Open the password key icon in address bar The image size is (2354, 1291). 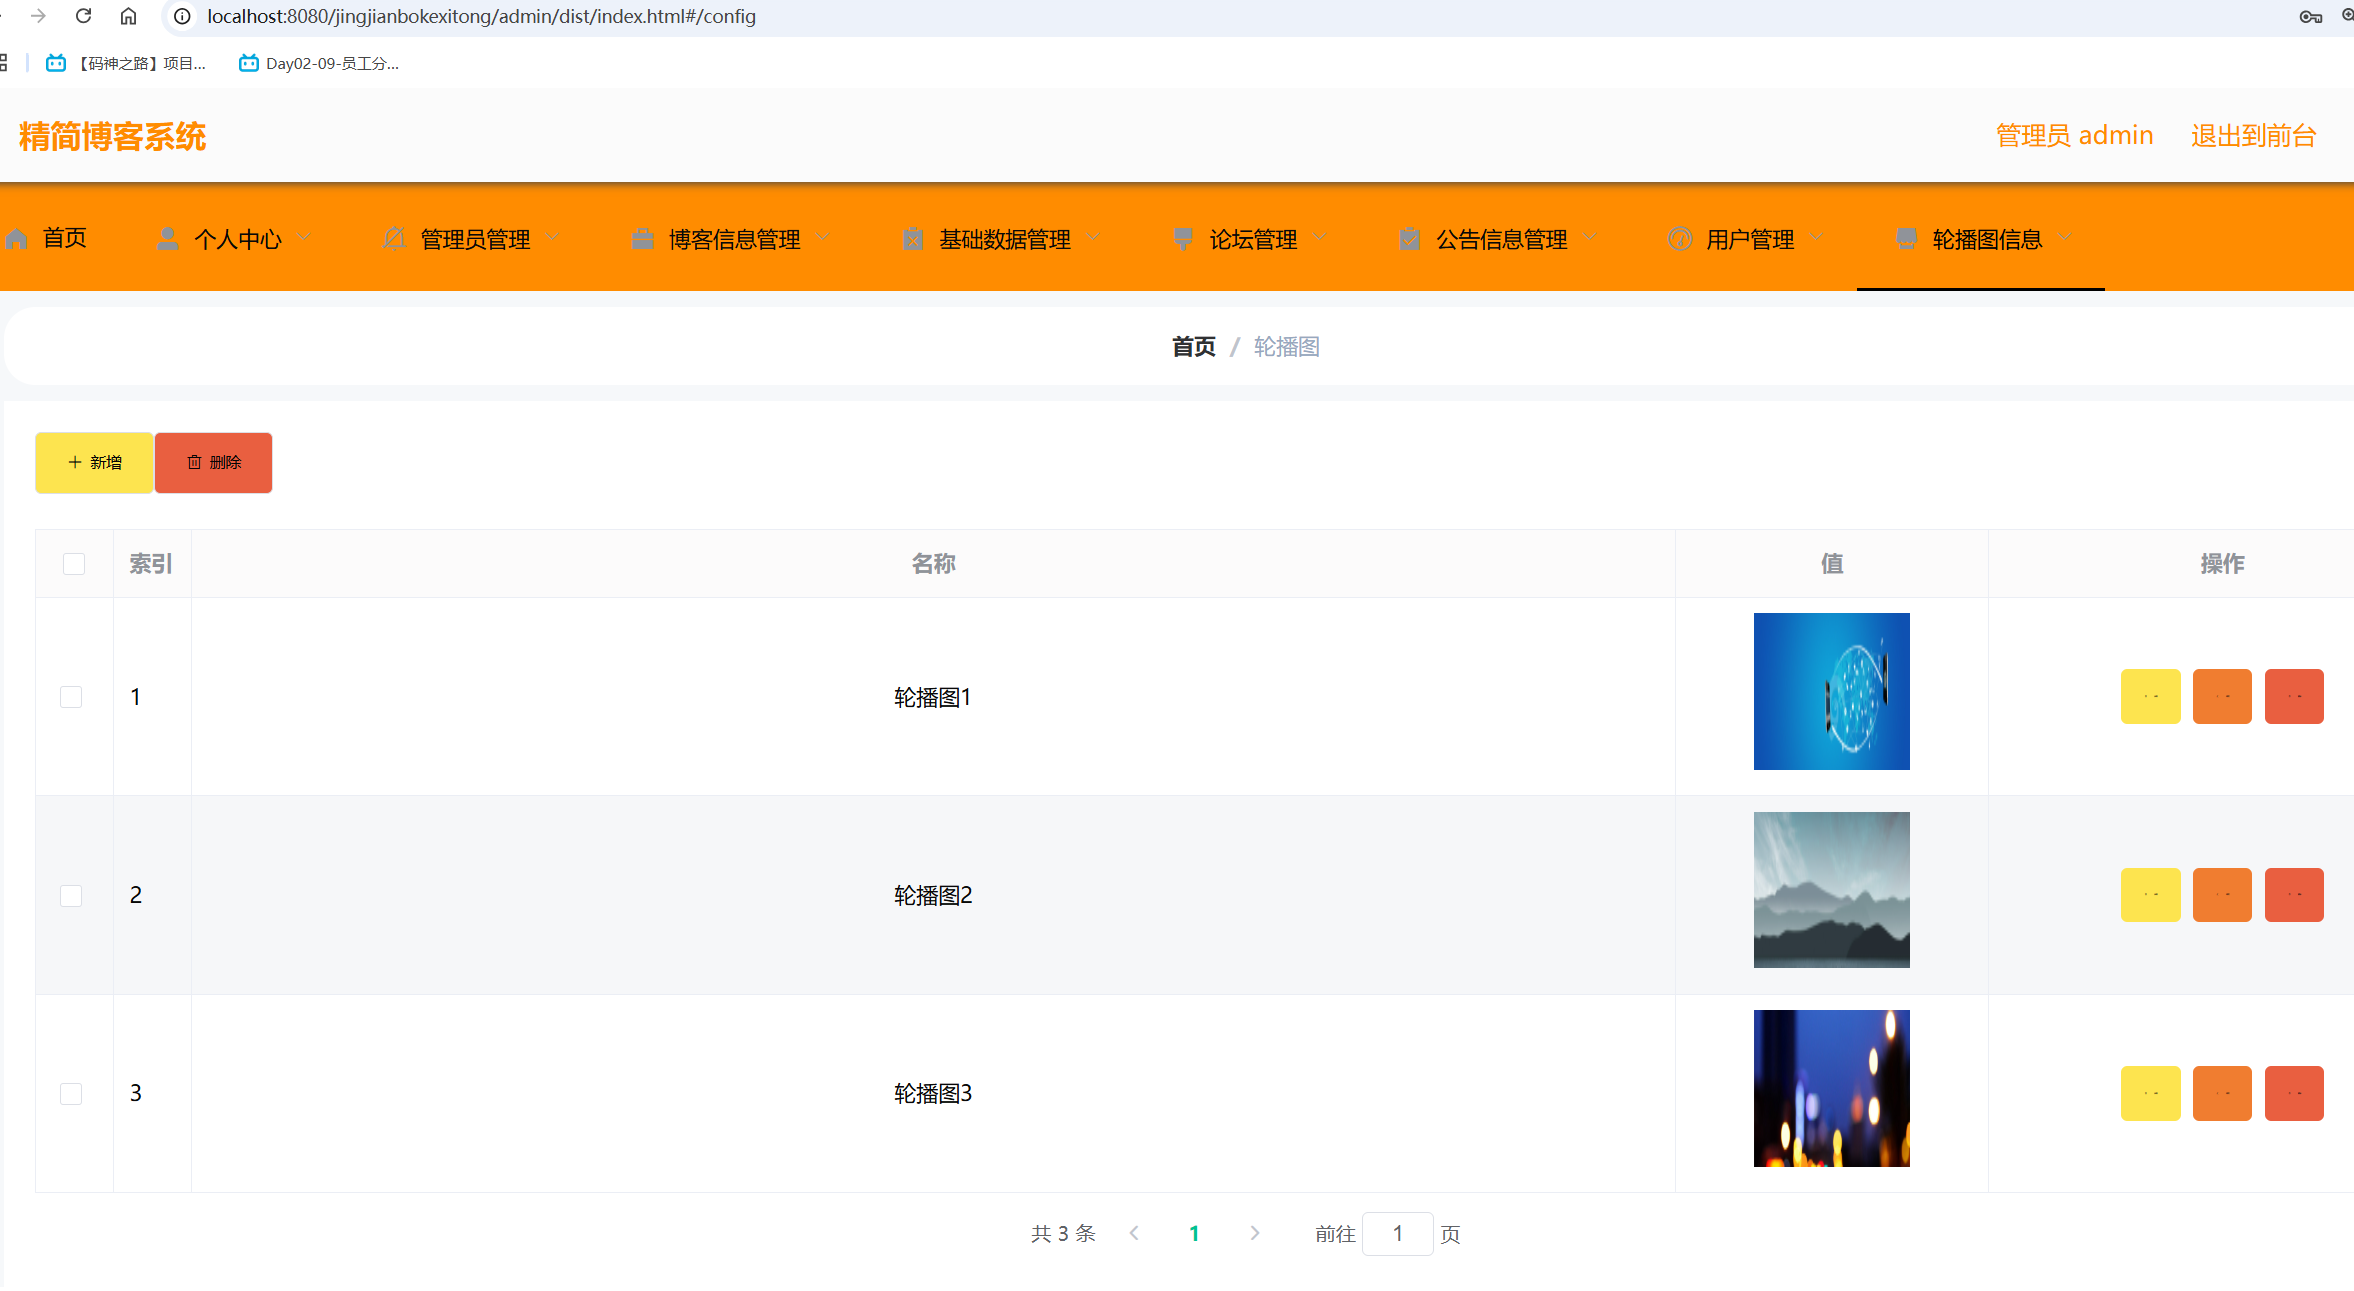click(x=2310, y=16)
